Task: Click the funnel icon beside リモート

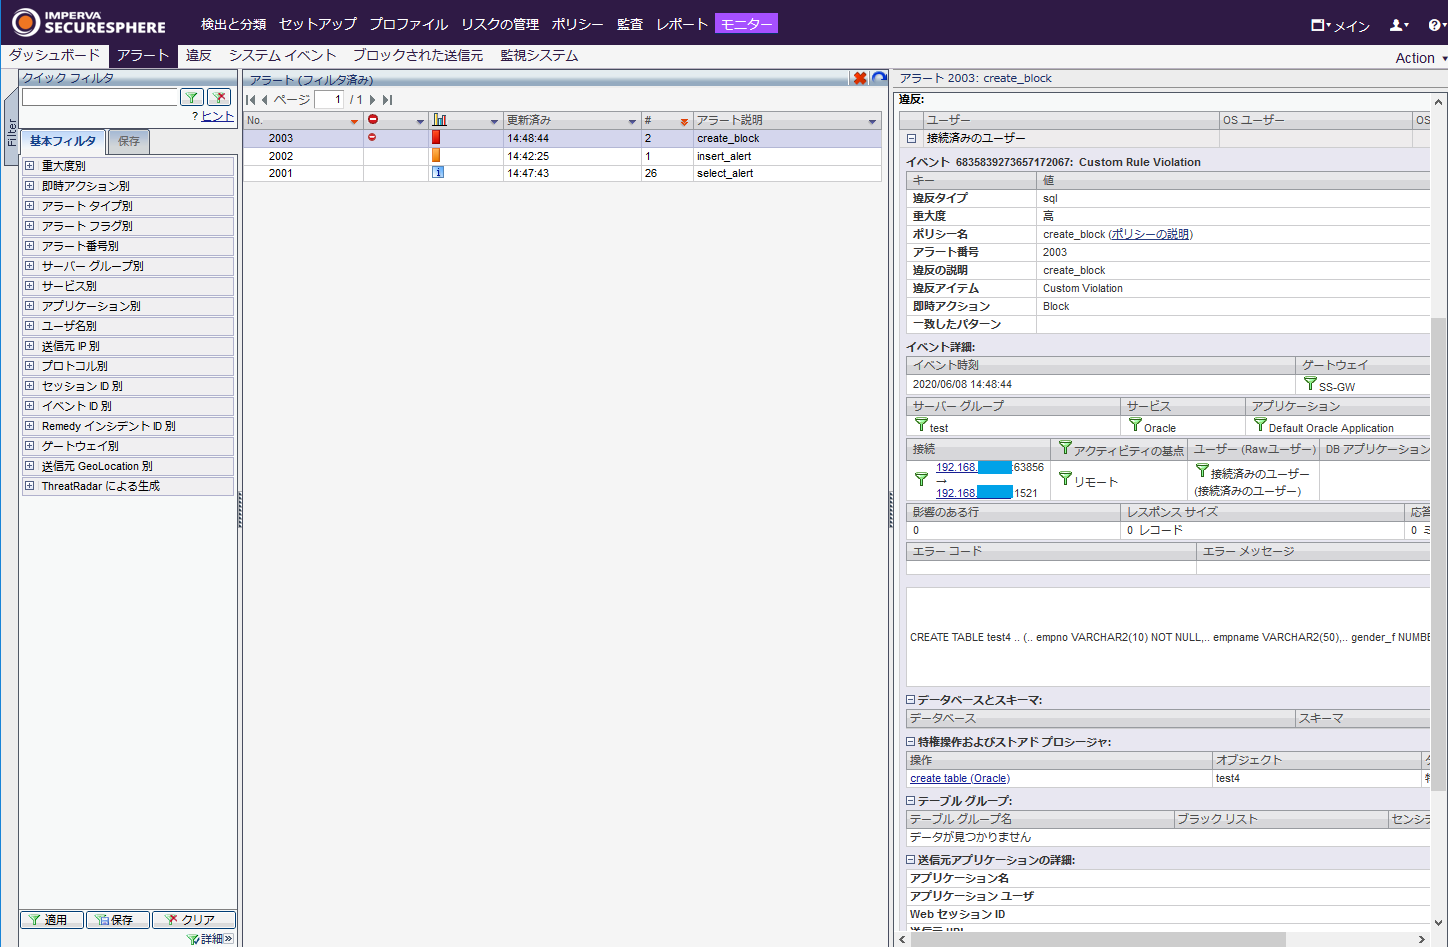Action: pyautogui.click(x=1065, y=478)
